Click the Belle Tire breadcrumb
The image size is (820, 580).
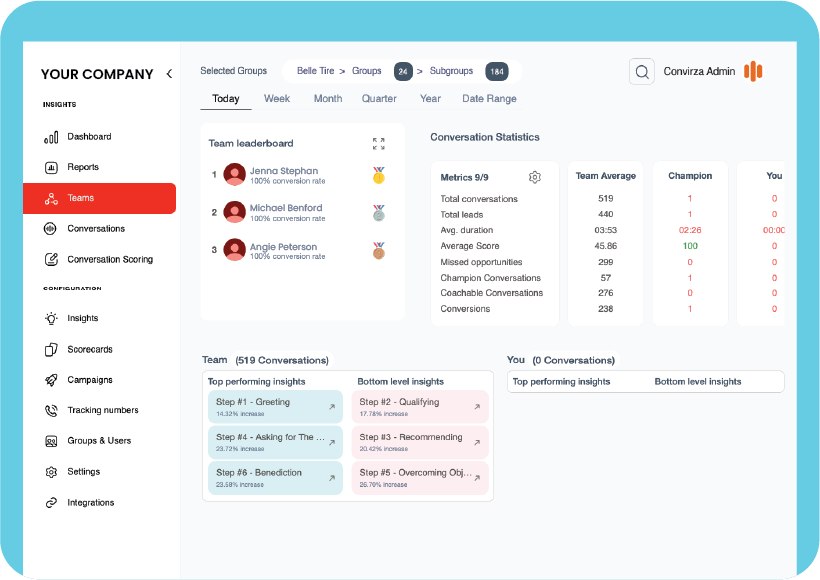click(315, 71)
